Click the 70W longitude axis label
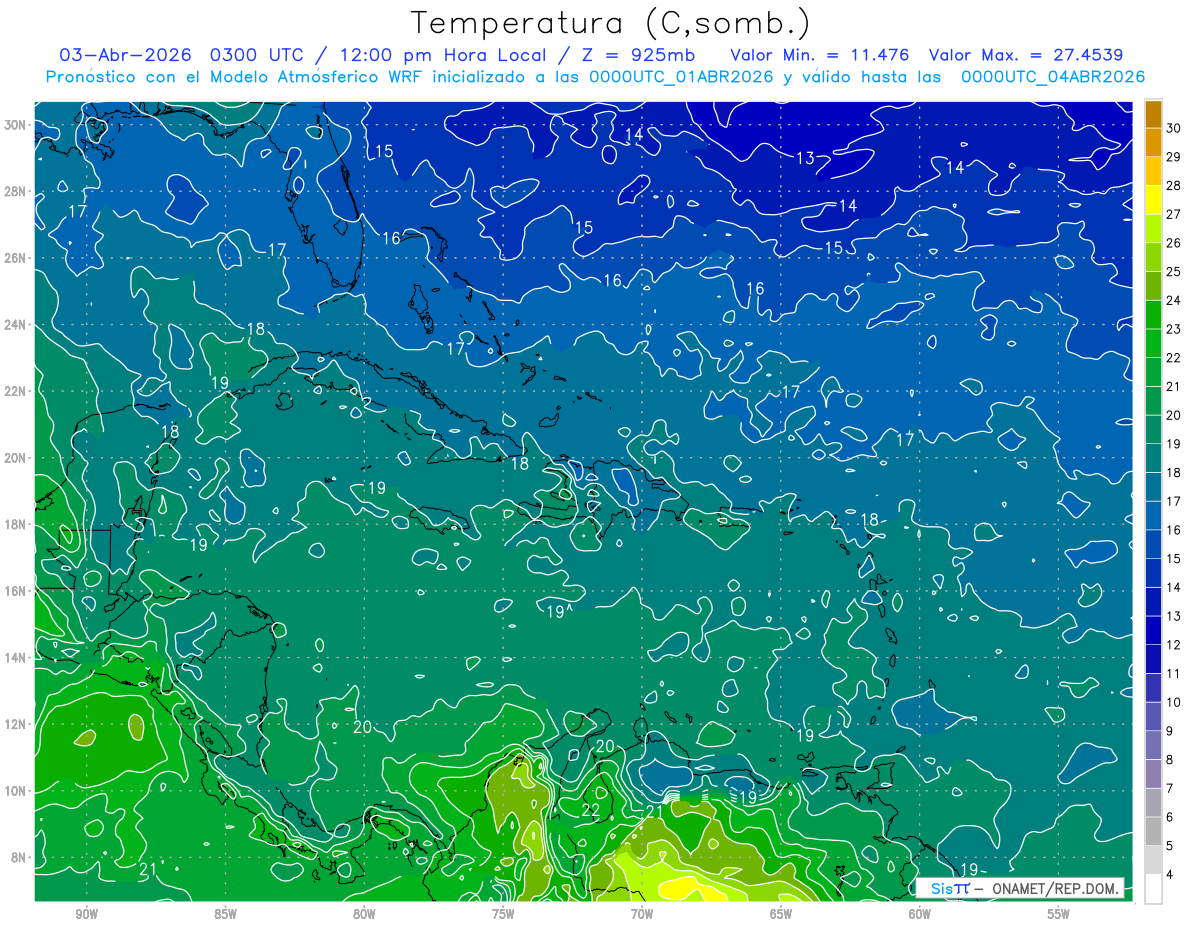Image resolution: width=1200 pixels, height=927 pixels. point(641,914)
